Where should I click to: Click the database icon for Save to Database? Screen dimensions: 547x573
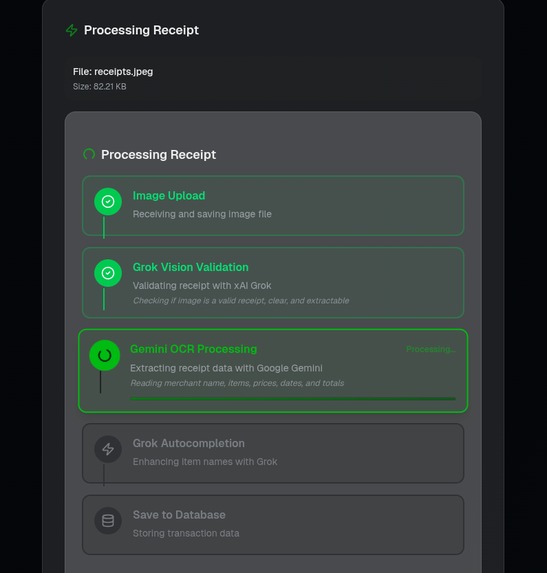click(108, 521)
